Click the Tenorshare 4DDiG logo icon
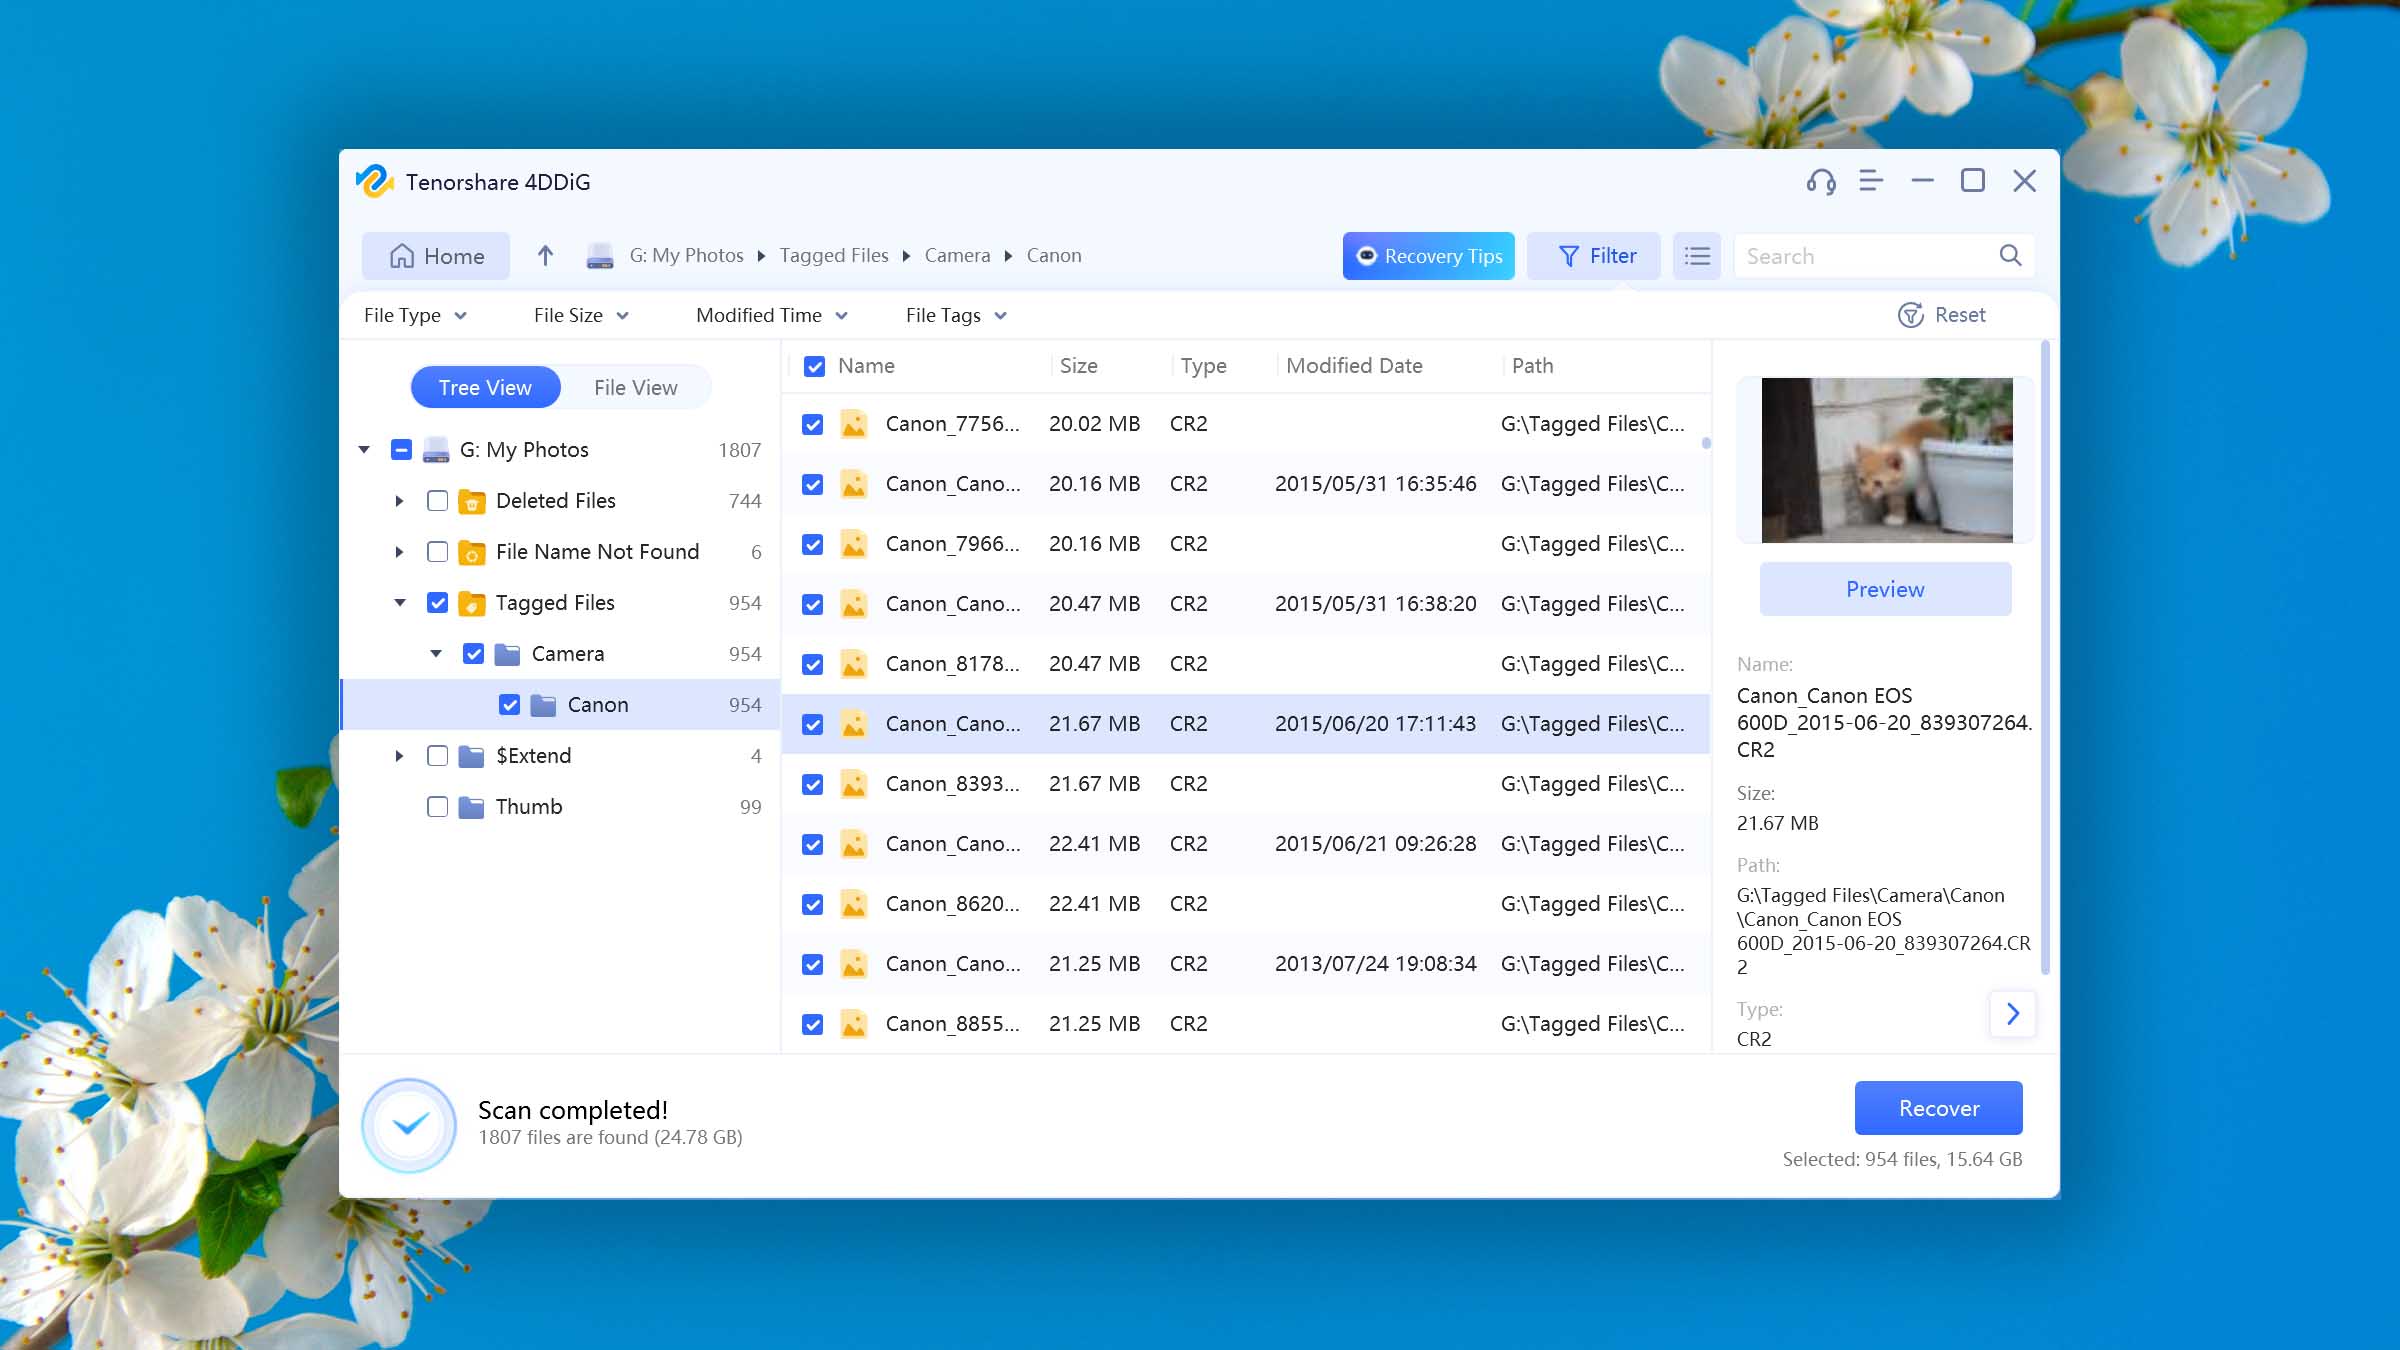Viewport: 2400px width, 1350px height. [x=375, y=181]
